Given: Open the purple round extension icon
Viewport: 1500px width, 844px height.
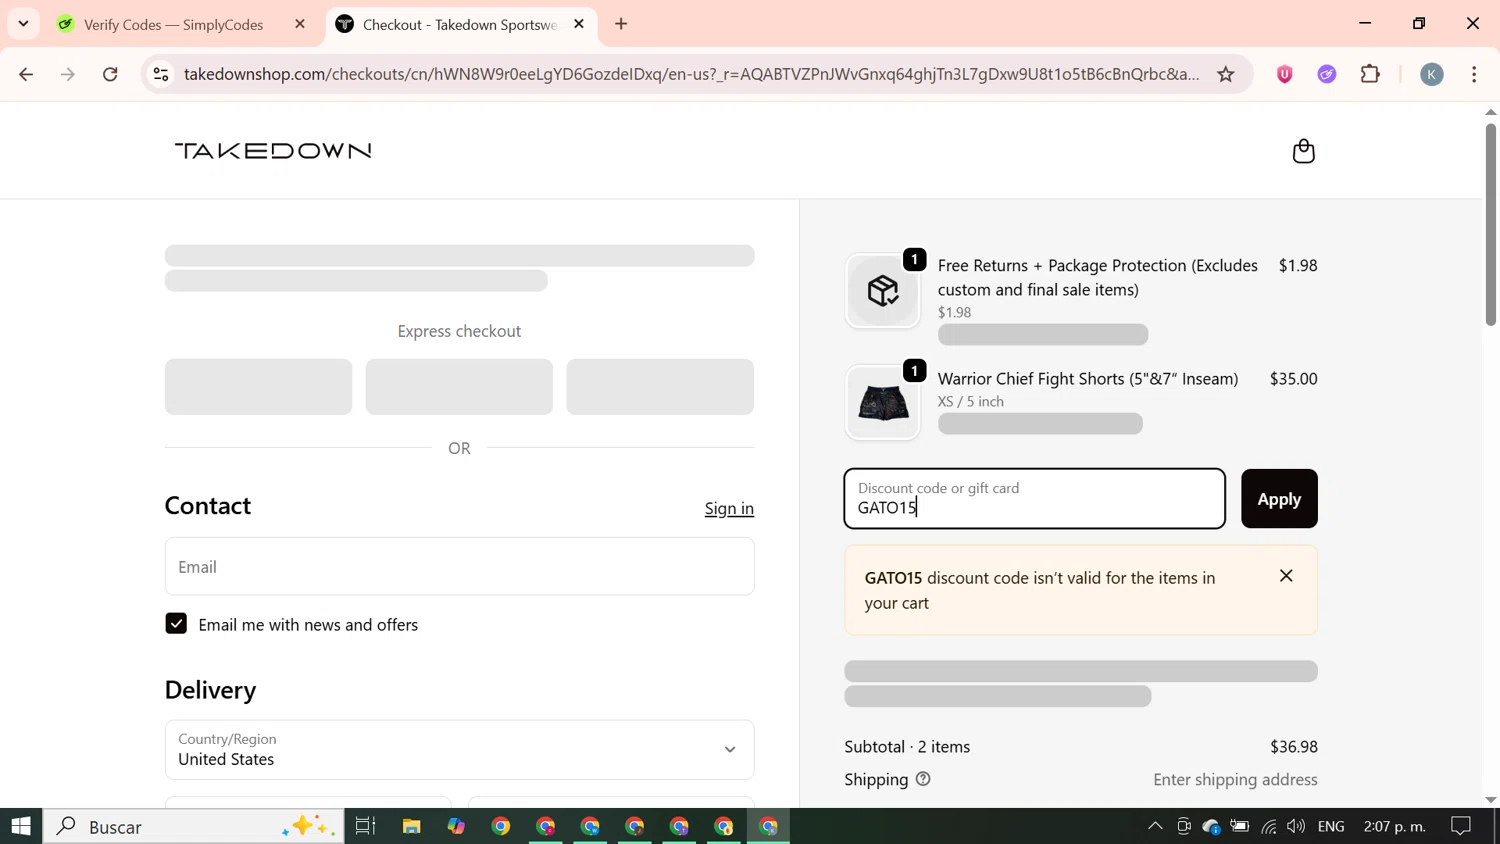Looking at the screenshot, I should [1327, 74].
